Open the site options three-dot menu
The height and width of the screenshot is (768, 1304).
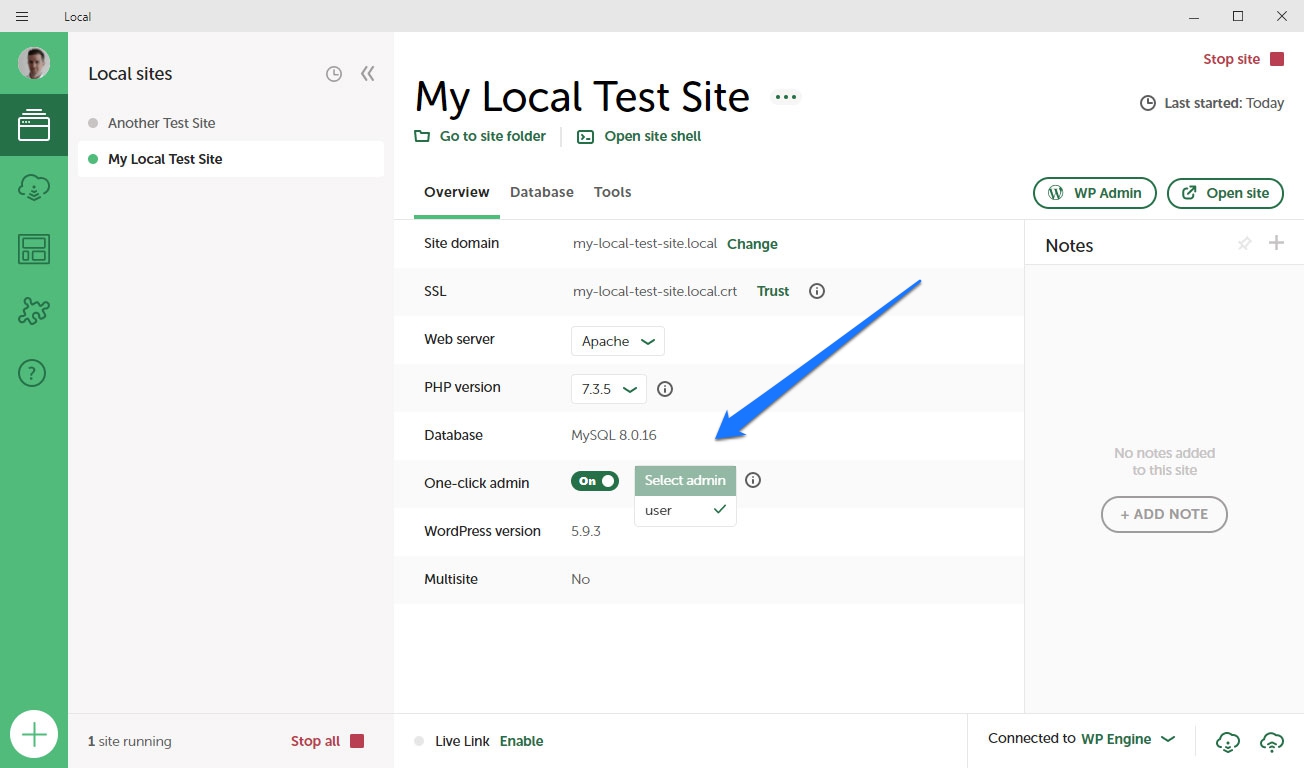pos(786,97)
